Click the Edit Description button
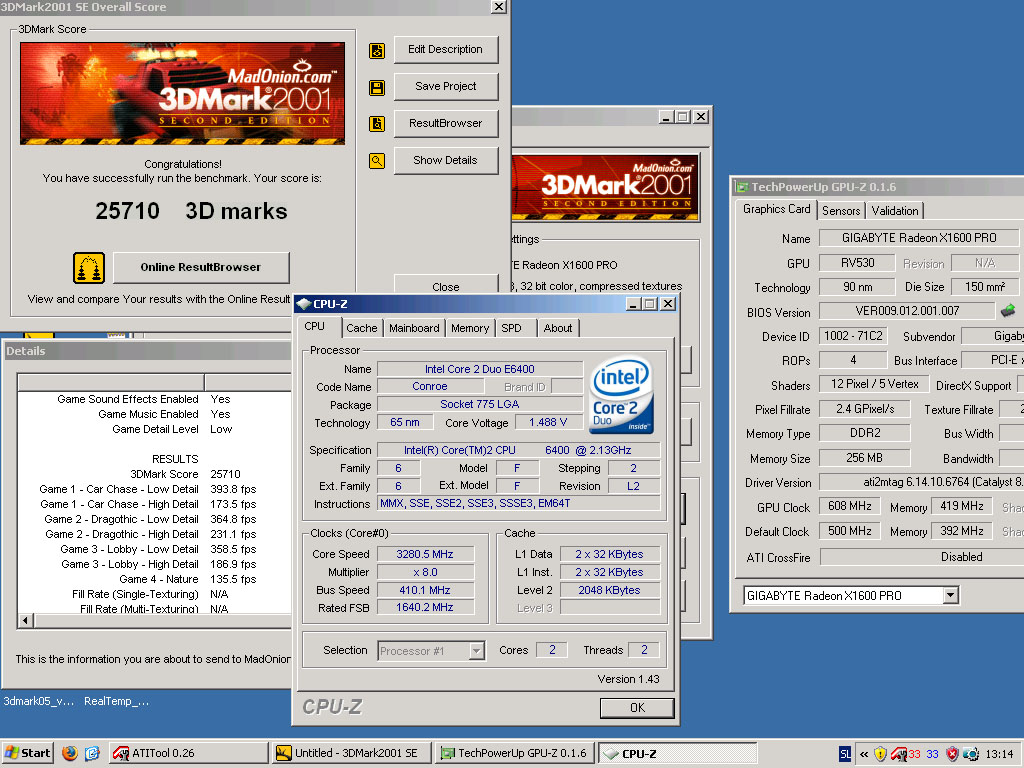1024x768 pixels. [445, 50]
